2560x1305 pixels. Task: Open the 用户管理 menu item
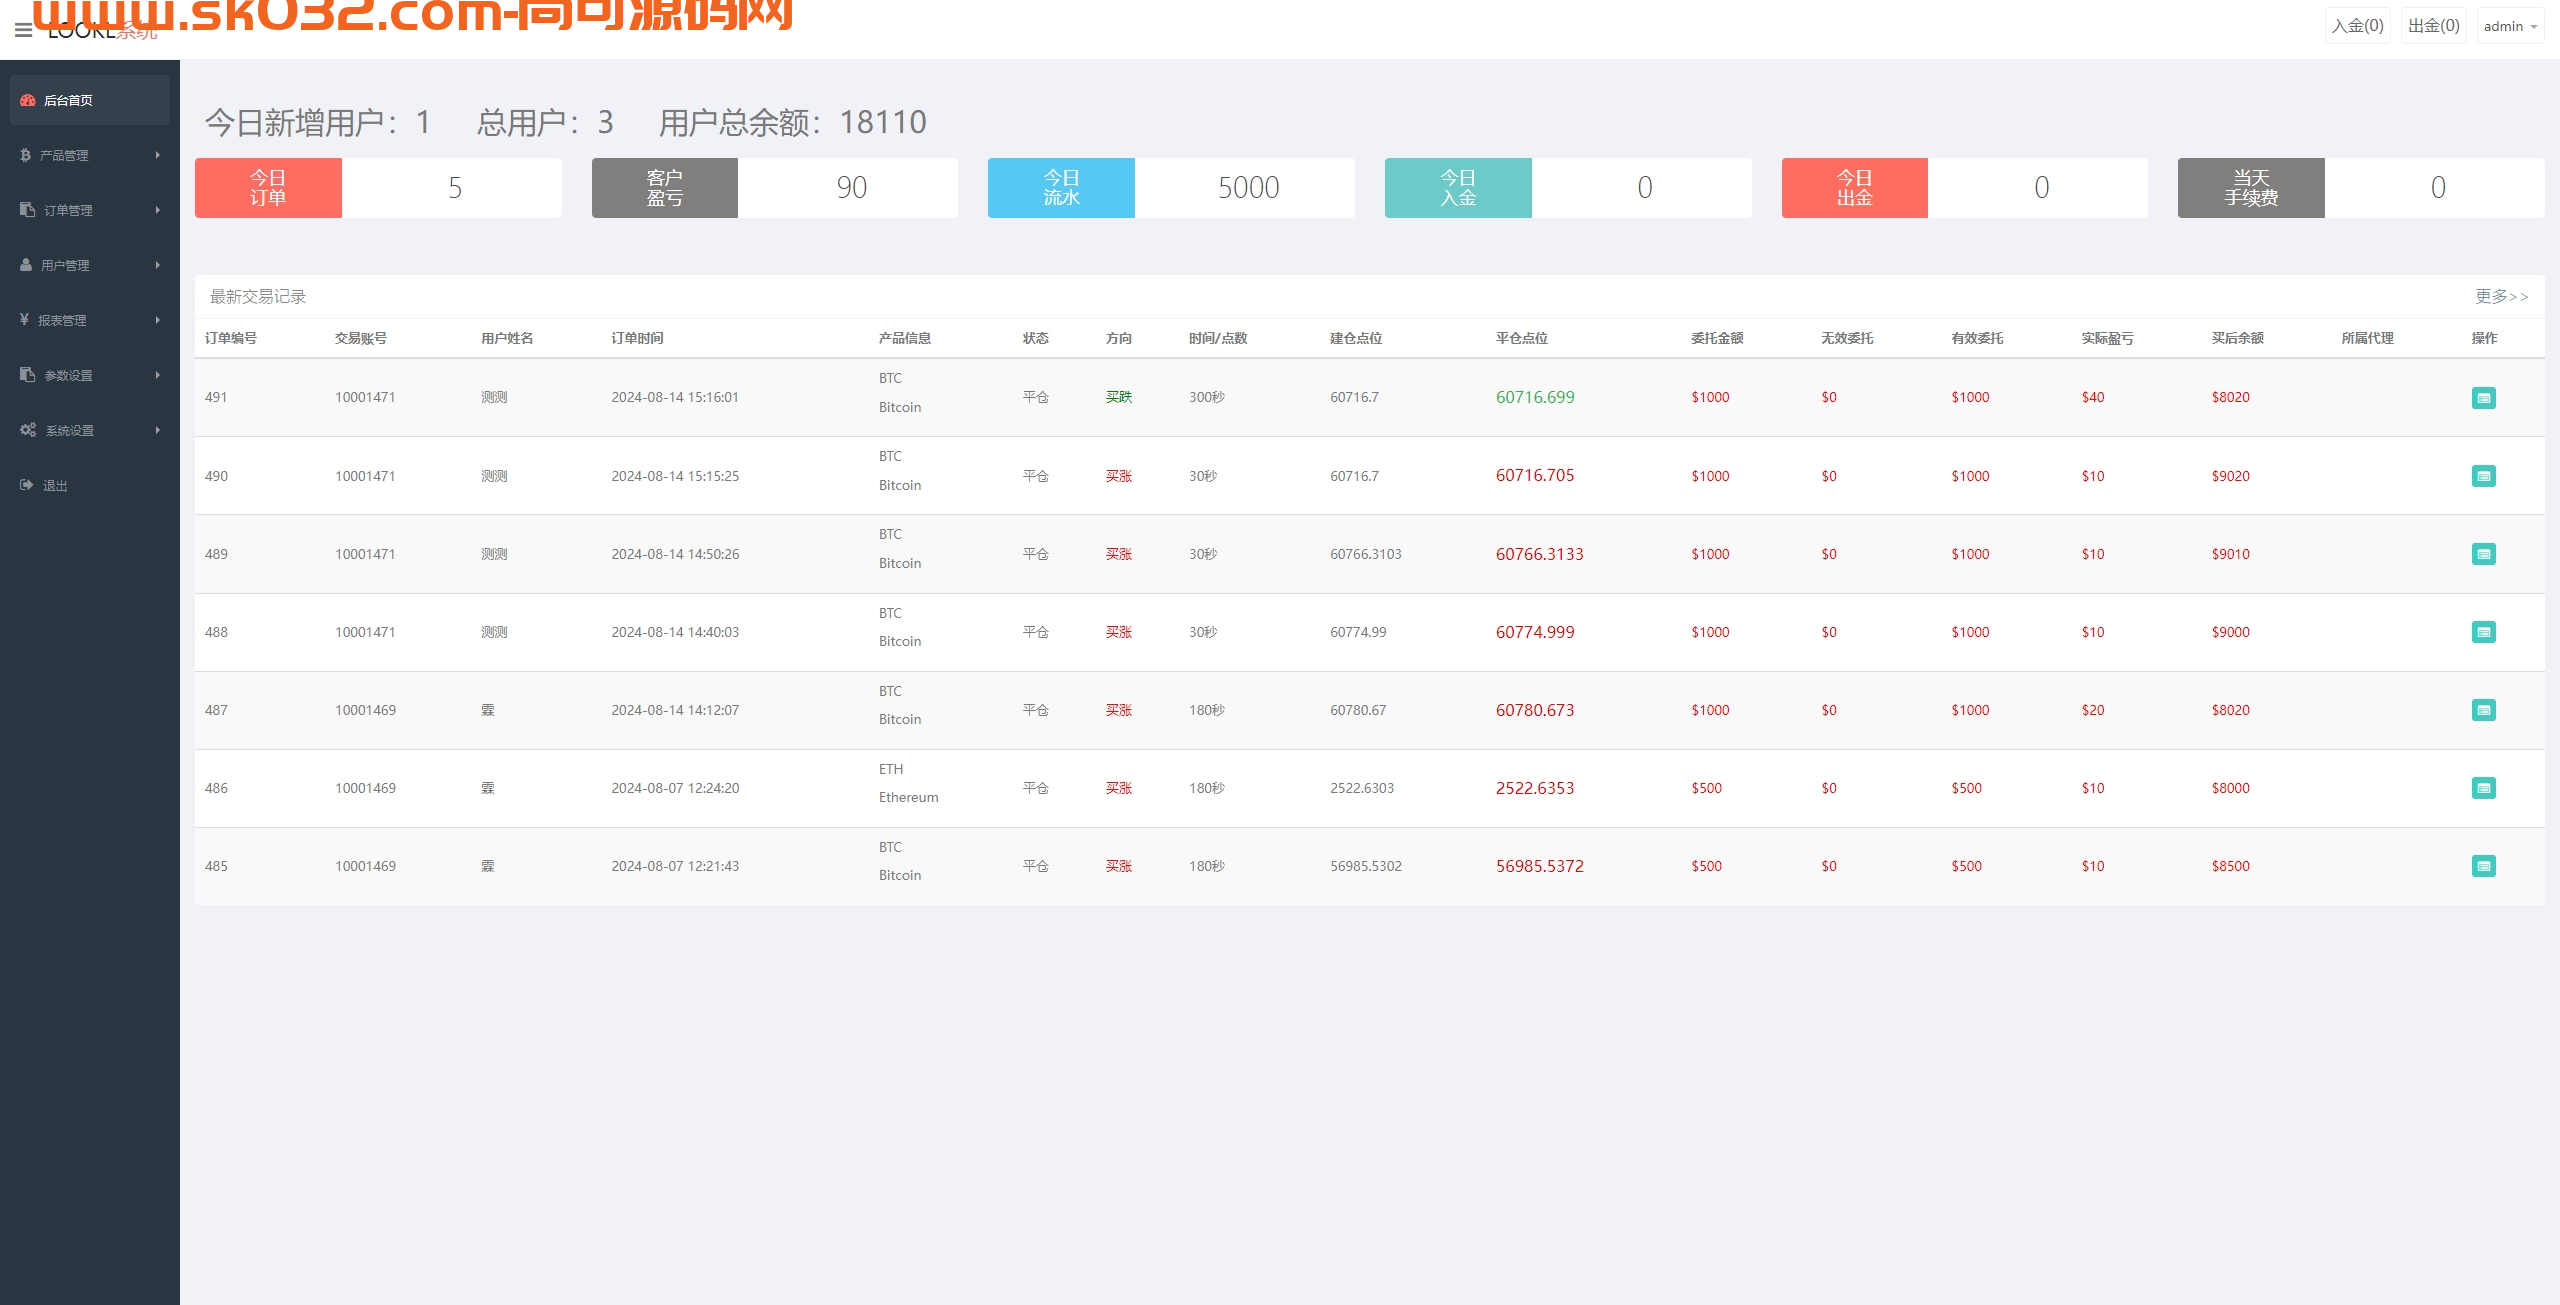(x=90, y=265)
